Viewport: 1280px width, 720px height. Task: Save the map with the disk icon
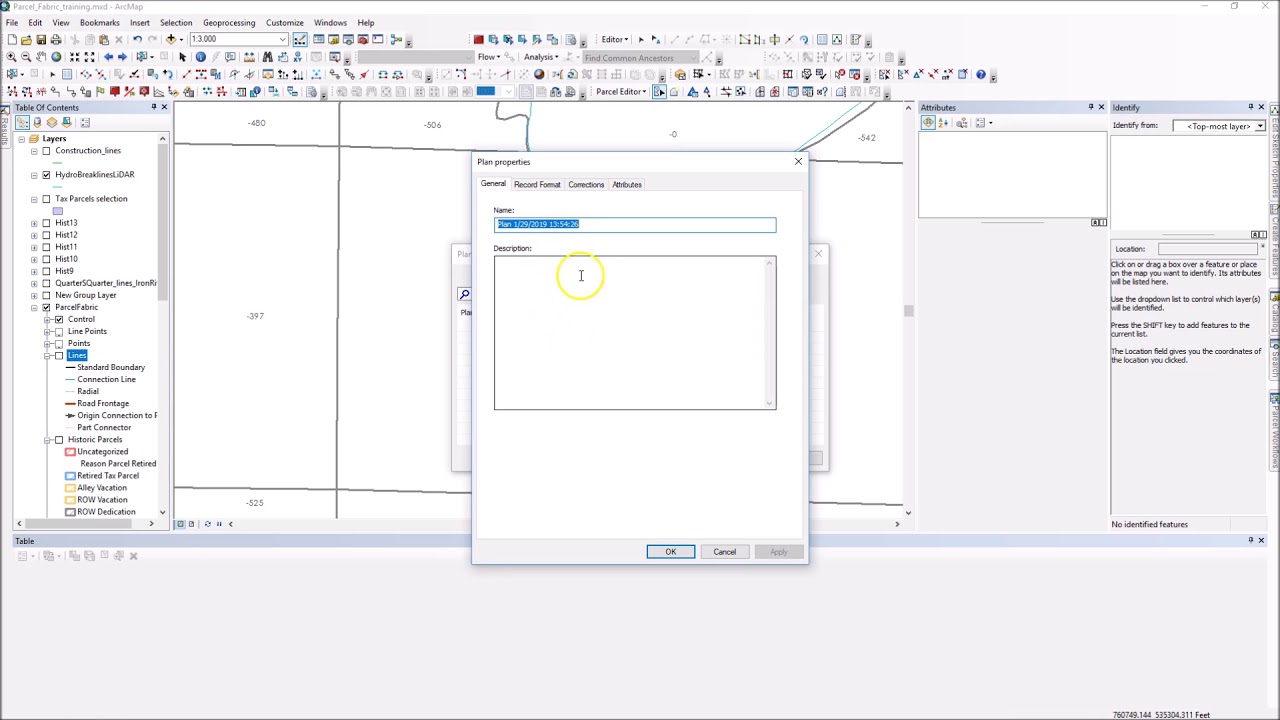click(41, 39)
